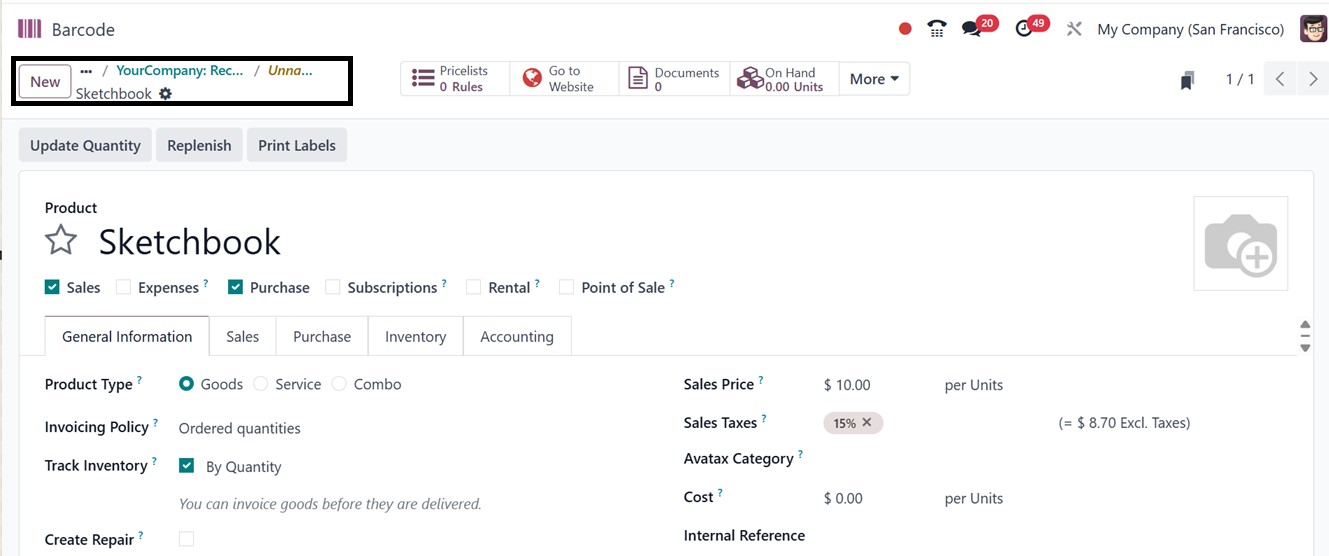Enable the Expenses checkbox
The height and width of the screenshot is (556, 1329).
[124, 288]
